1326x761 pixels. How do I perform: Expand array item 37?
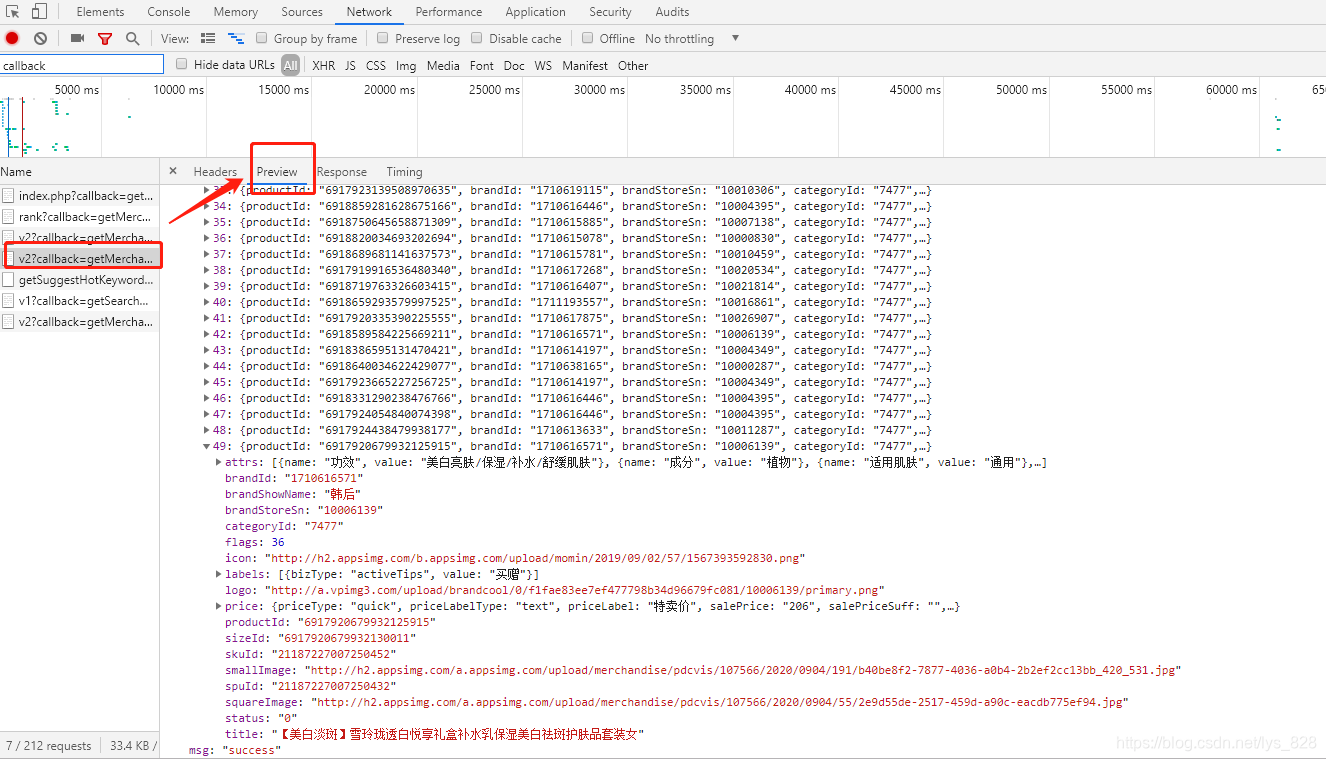(x=208, y=254)
